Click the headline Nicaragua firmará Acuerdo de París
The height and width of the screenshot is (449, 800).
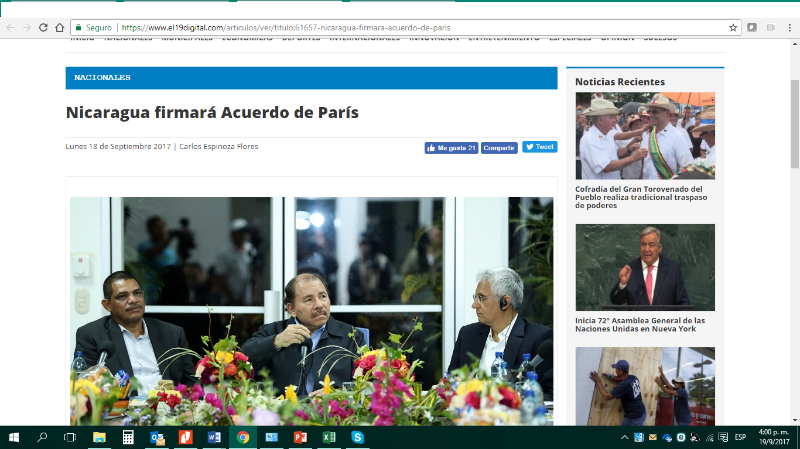212,112
